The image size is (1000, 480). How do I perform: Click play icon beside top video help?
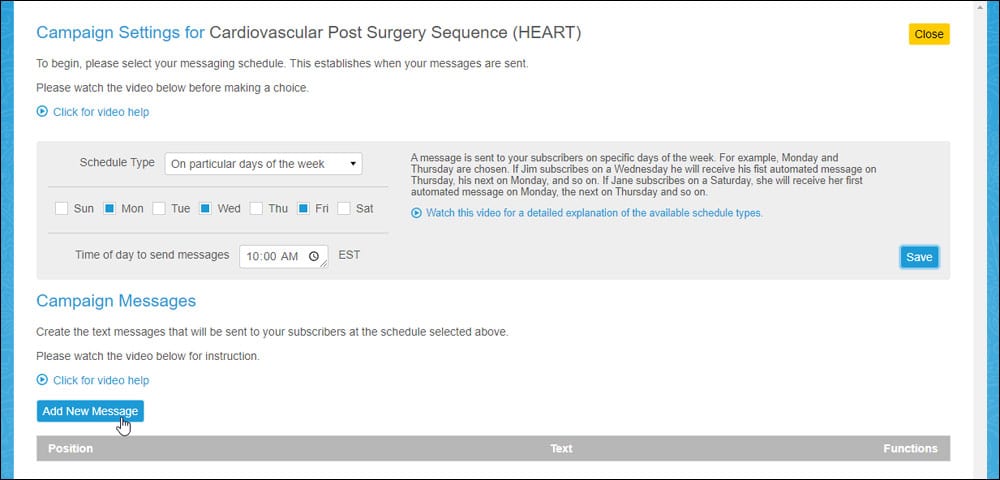tap(42, 112)
